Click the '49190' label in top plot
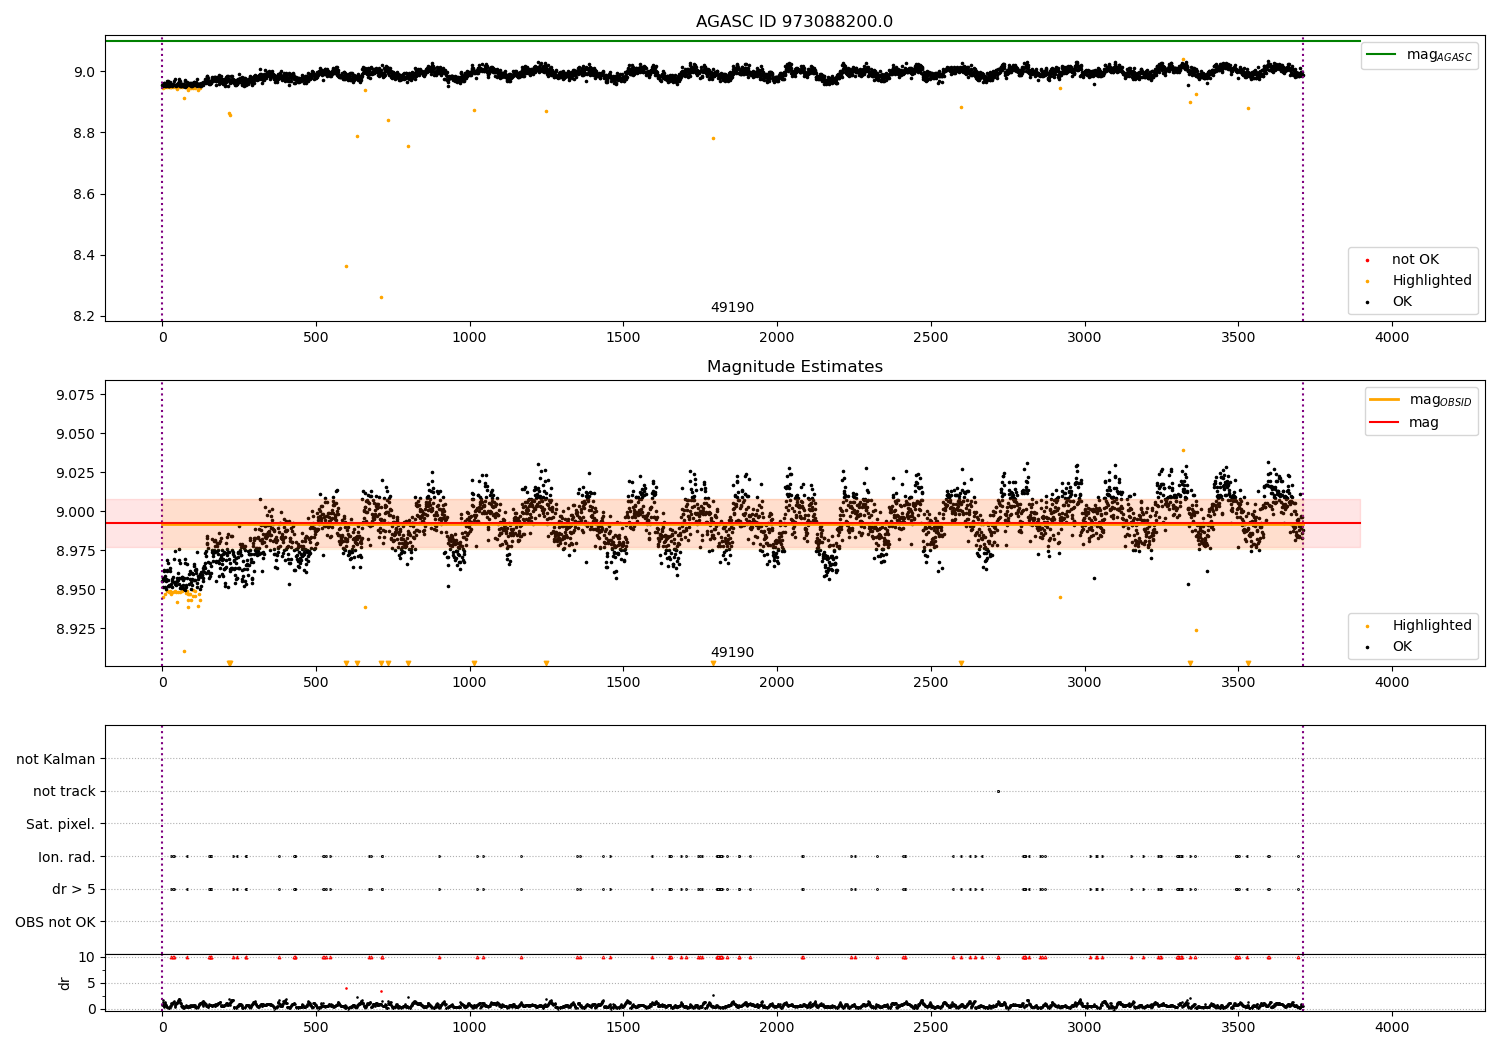Viewport: 1500px width, 1050px height. coord(732,308)
